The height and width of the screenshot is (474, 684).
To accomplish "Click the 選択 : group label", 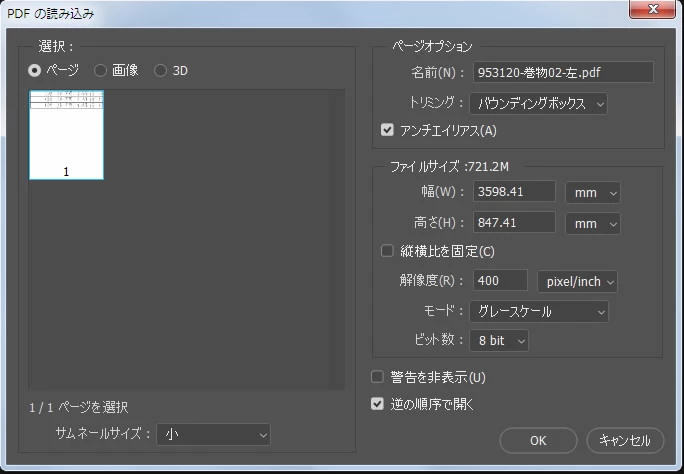I will coord(56,46).
